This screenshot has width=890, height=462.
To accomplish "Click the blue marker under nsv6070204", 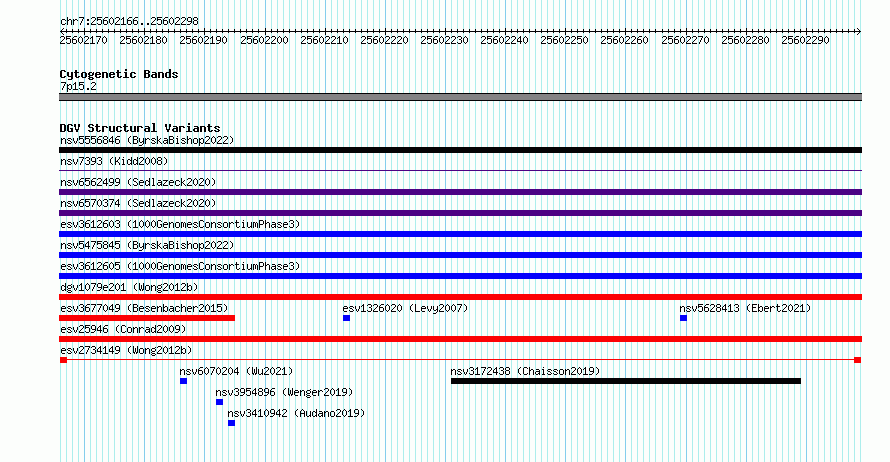I will tap(183, 381).
